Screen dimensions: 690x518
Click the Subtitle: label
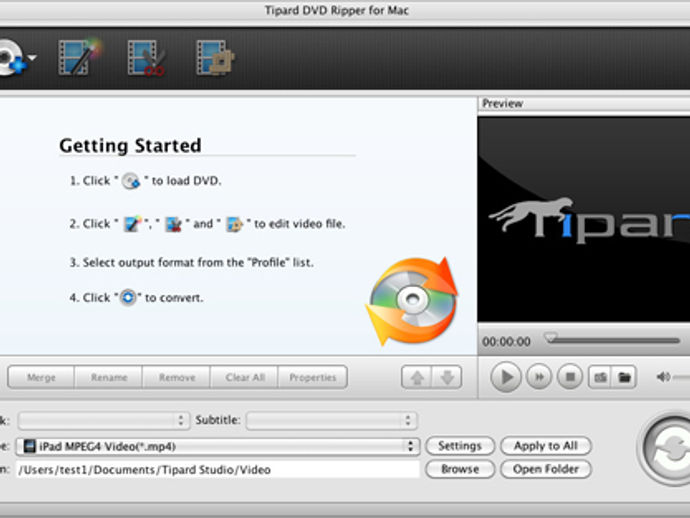pyautogui.click(x=218, y=420)
